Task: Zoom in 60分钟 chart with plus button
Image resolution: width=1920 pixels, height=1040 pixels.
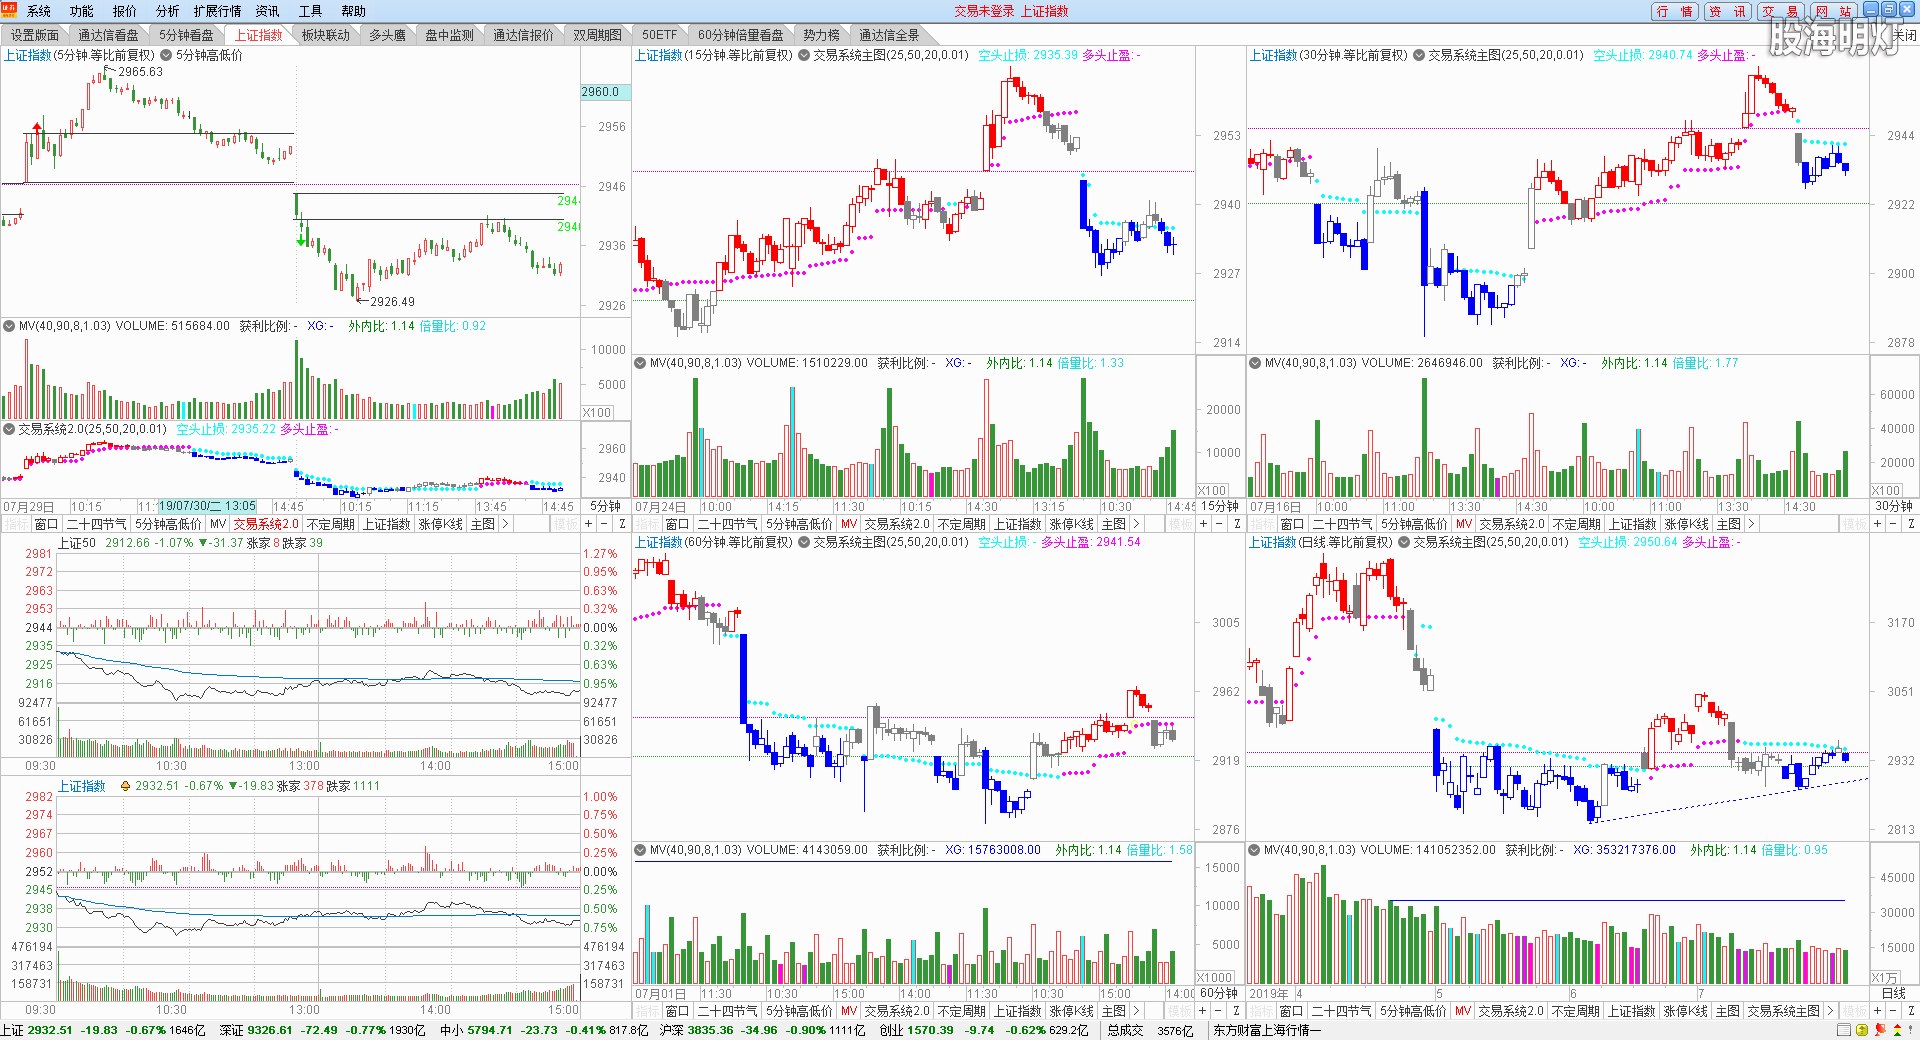Action: [1203, 1011]
